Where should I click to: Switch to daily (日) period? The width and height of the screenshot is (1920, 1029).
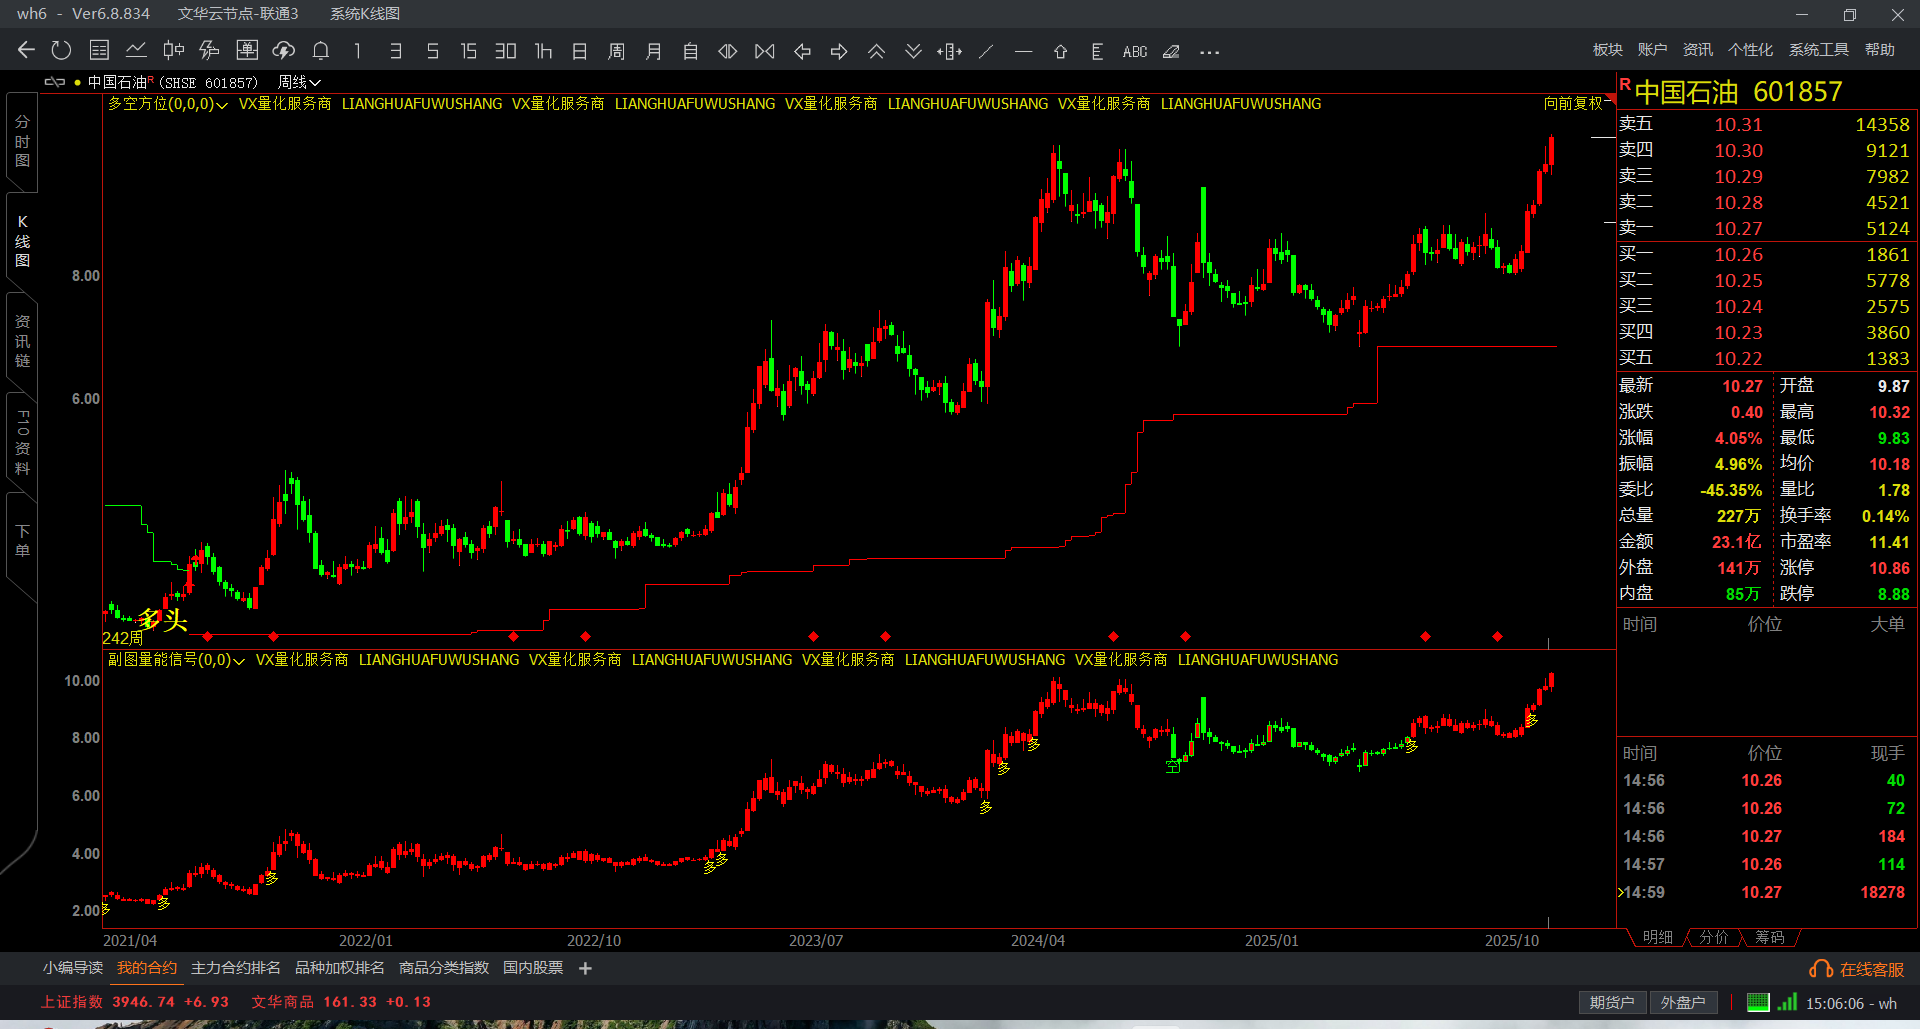tap(579, 50)
